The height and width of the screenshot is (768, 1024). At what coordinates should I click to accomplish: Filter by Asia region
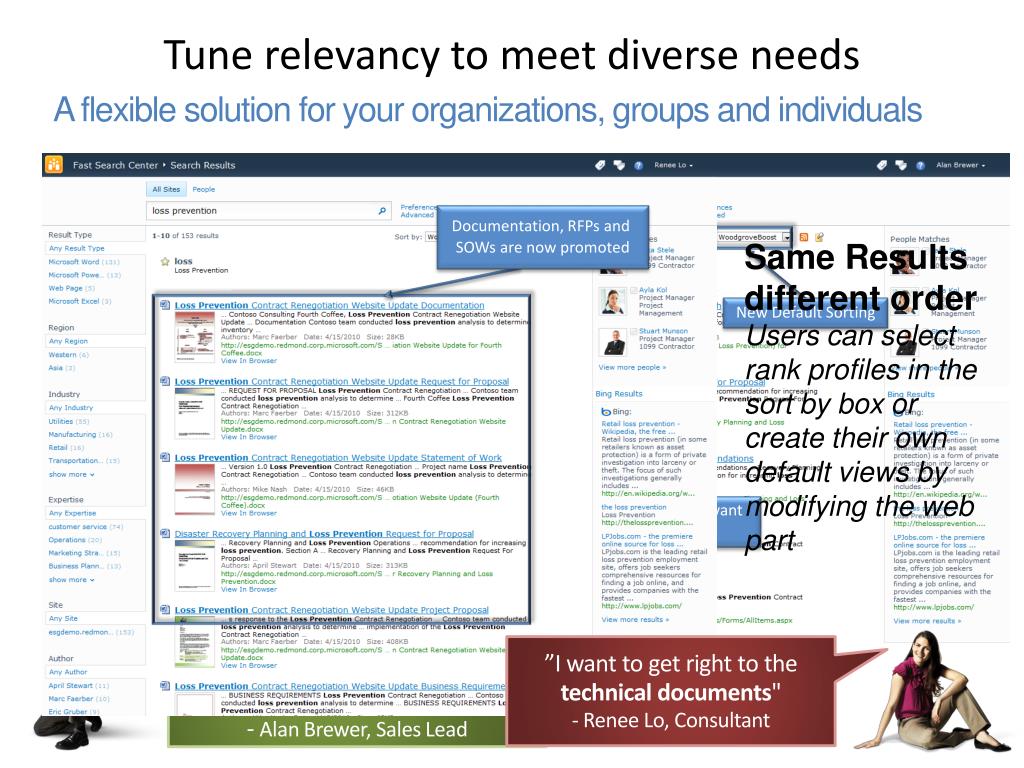click(x=62, y=368)
